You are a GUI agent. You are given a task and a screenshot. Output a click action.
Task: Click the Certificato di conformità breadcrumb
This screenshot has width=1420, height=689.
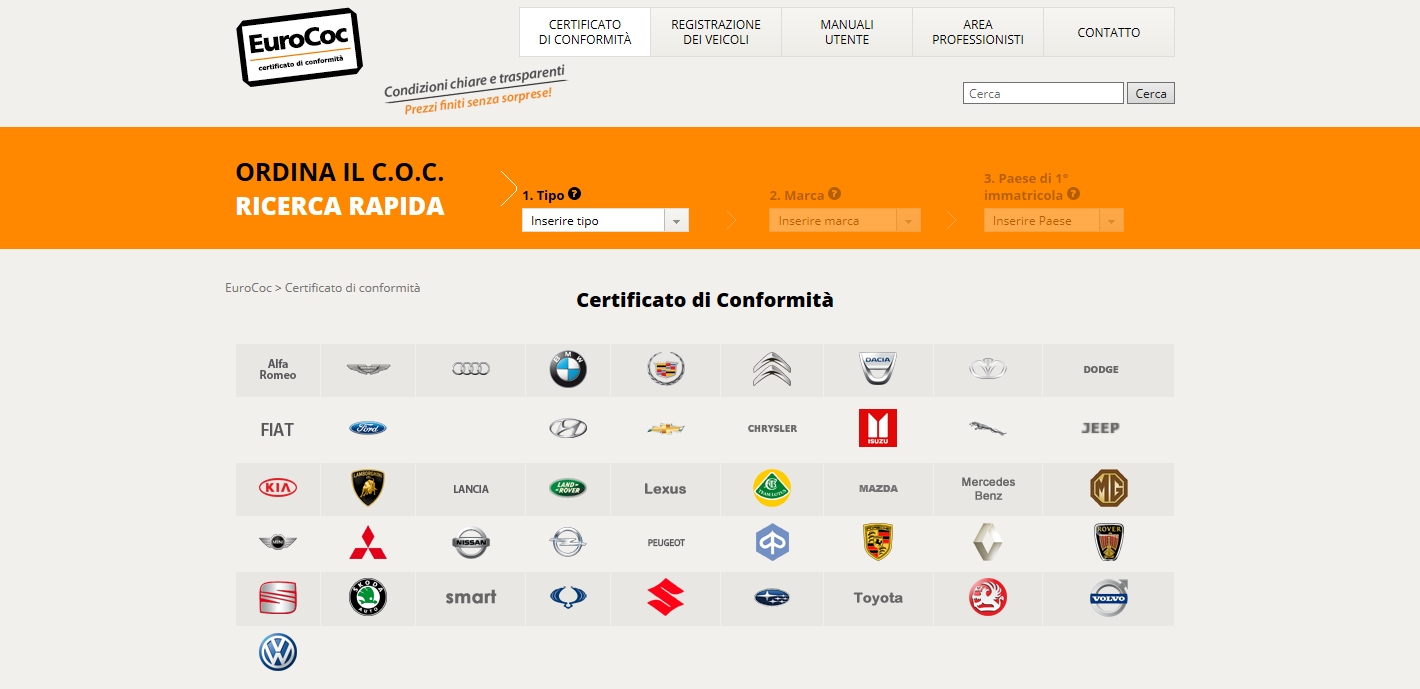[352, 288]
